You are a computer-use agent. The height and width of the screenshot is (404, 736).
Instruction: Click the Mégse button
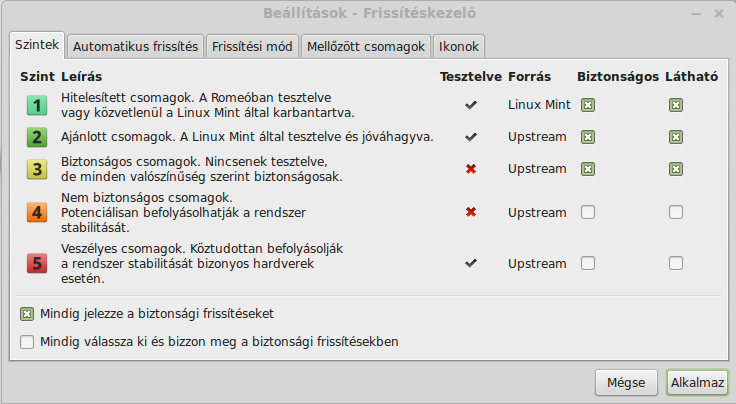point(626,383)
